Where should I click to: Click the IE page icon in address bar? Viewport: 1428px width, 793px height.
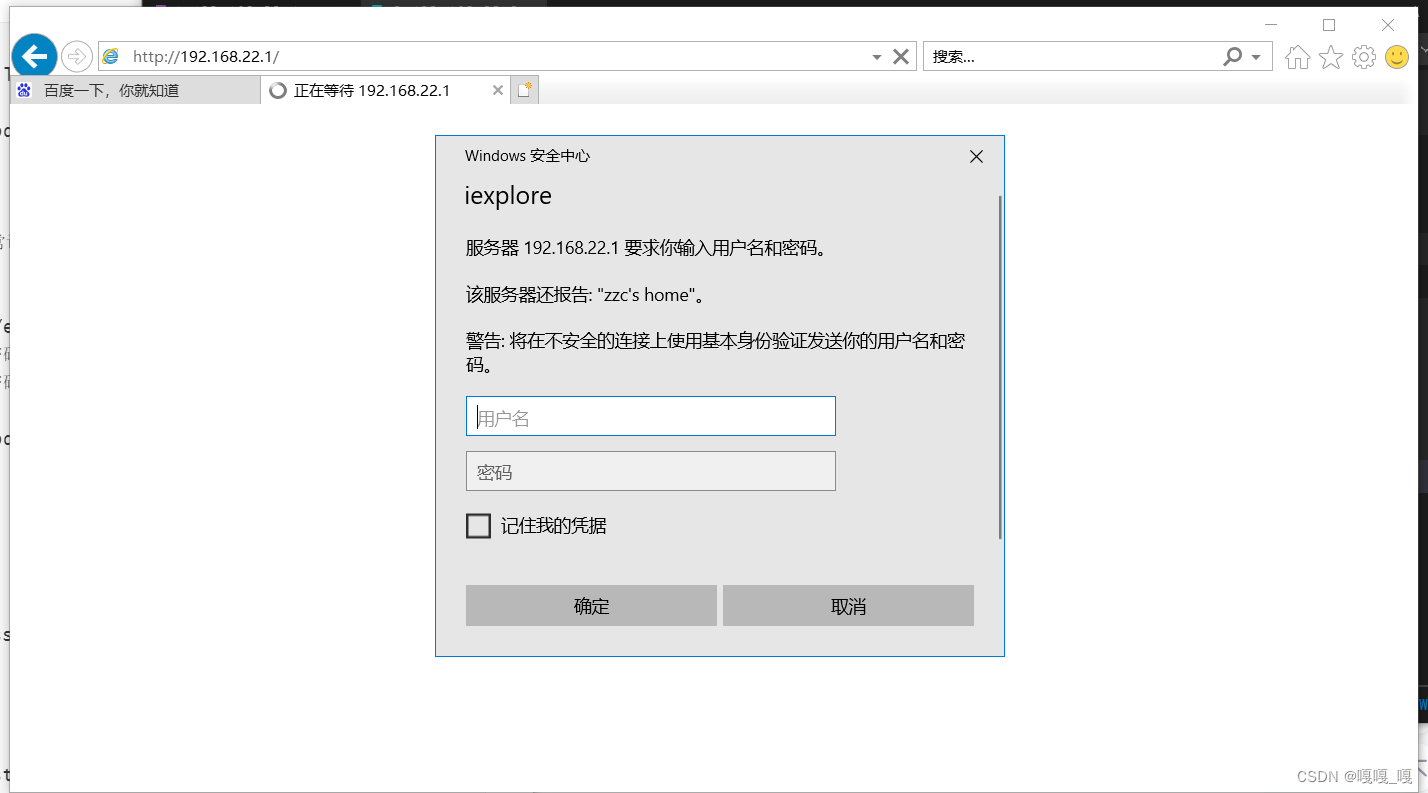111,57
